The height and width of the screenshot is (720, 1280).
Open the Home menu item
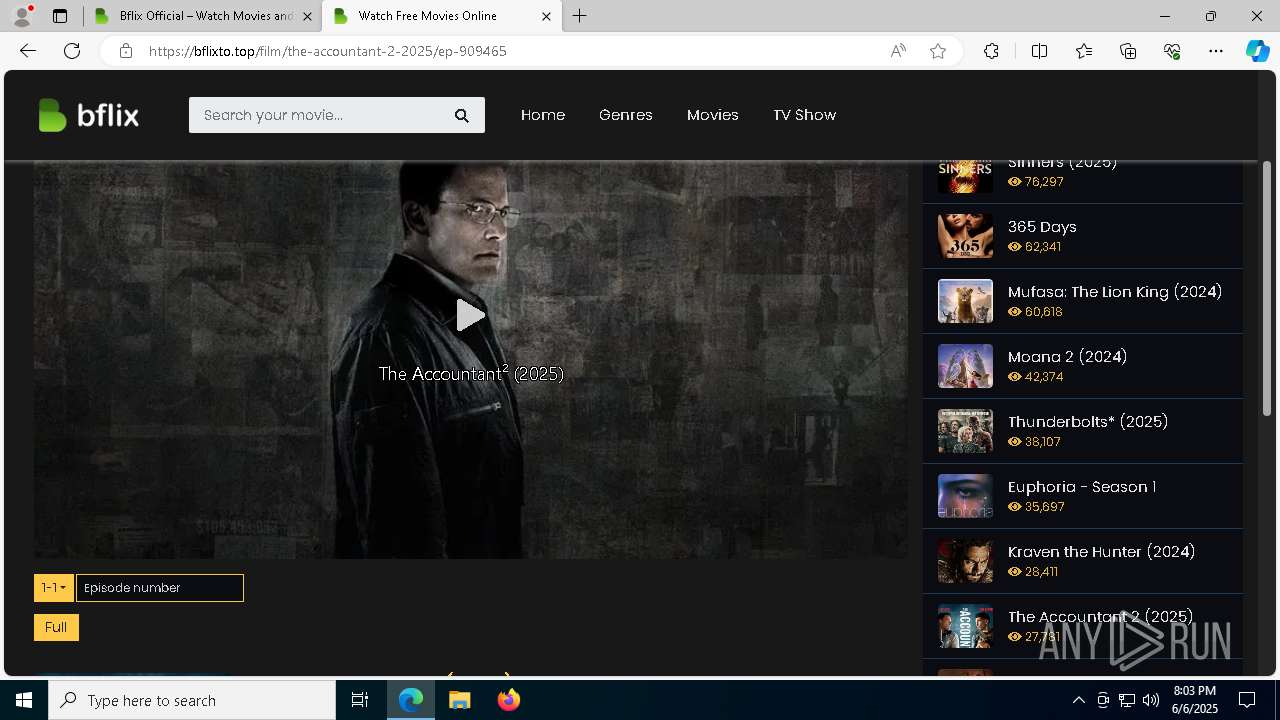click(x=543, y=115)
